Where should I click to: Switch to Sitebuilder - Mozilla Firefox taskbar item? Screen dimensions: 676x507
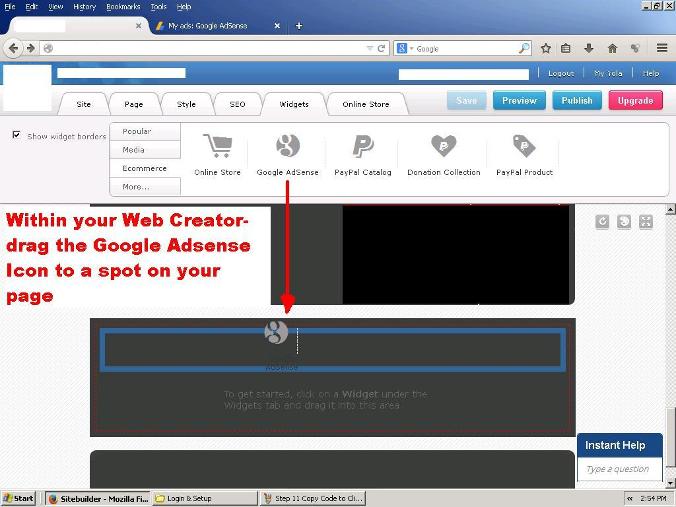coord(98,499)
